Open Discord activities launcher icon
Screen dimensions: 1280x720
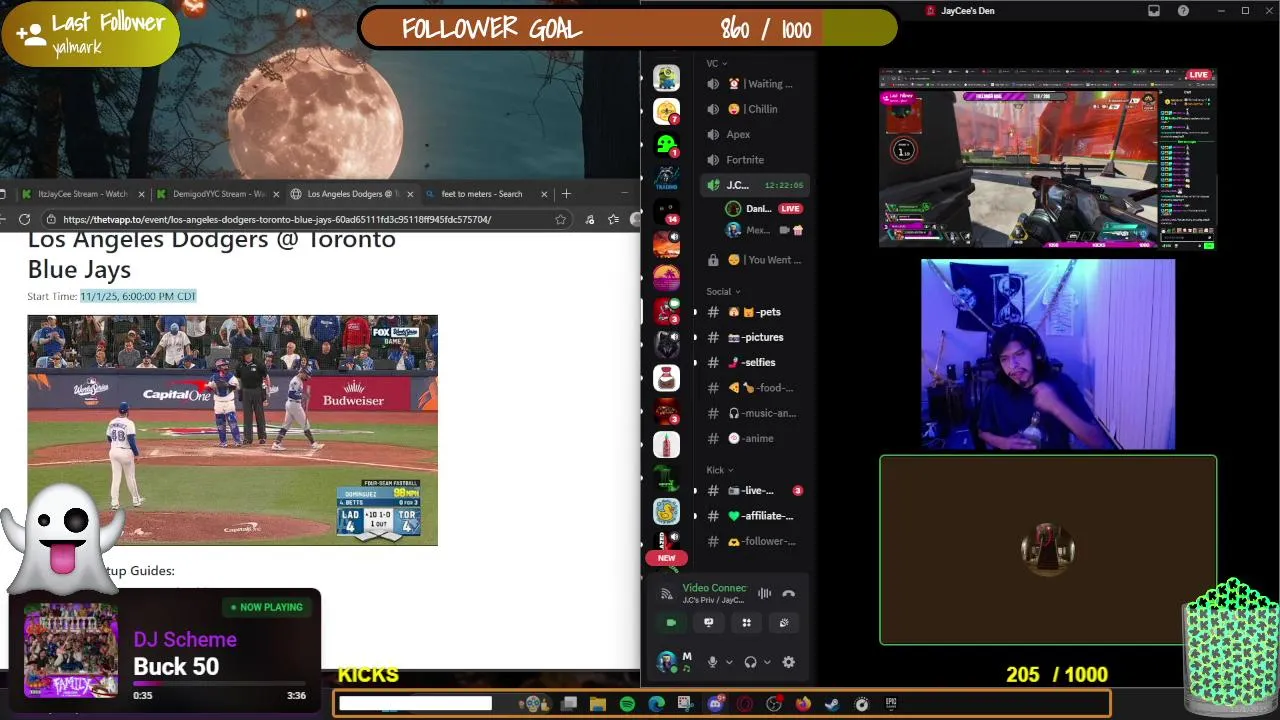(x=746, y=622)
